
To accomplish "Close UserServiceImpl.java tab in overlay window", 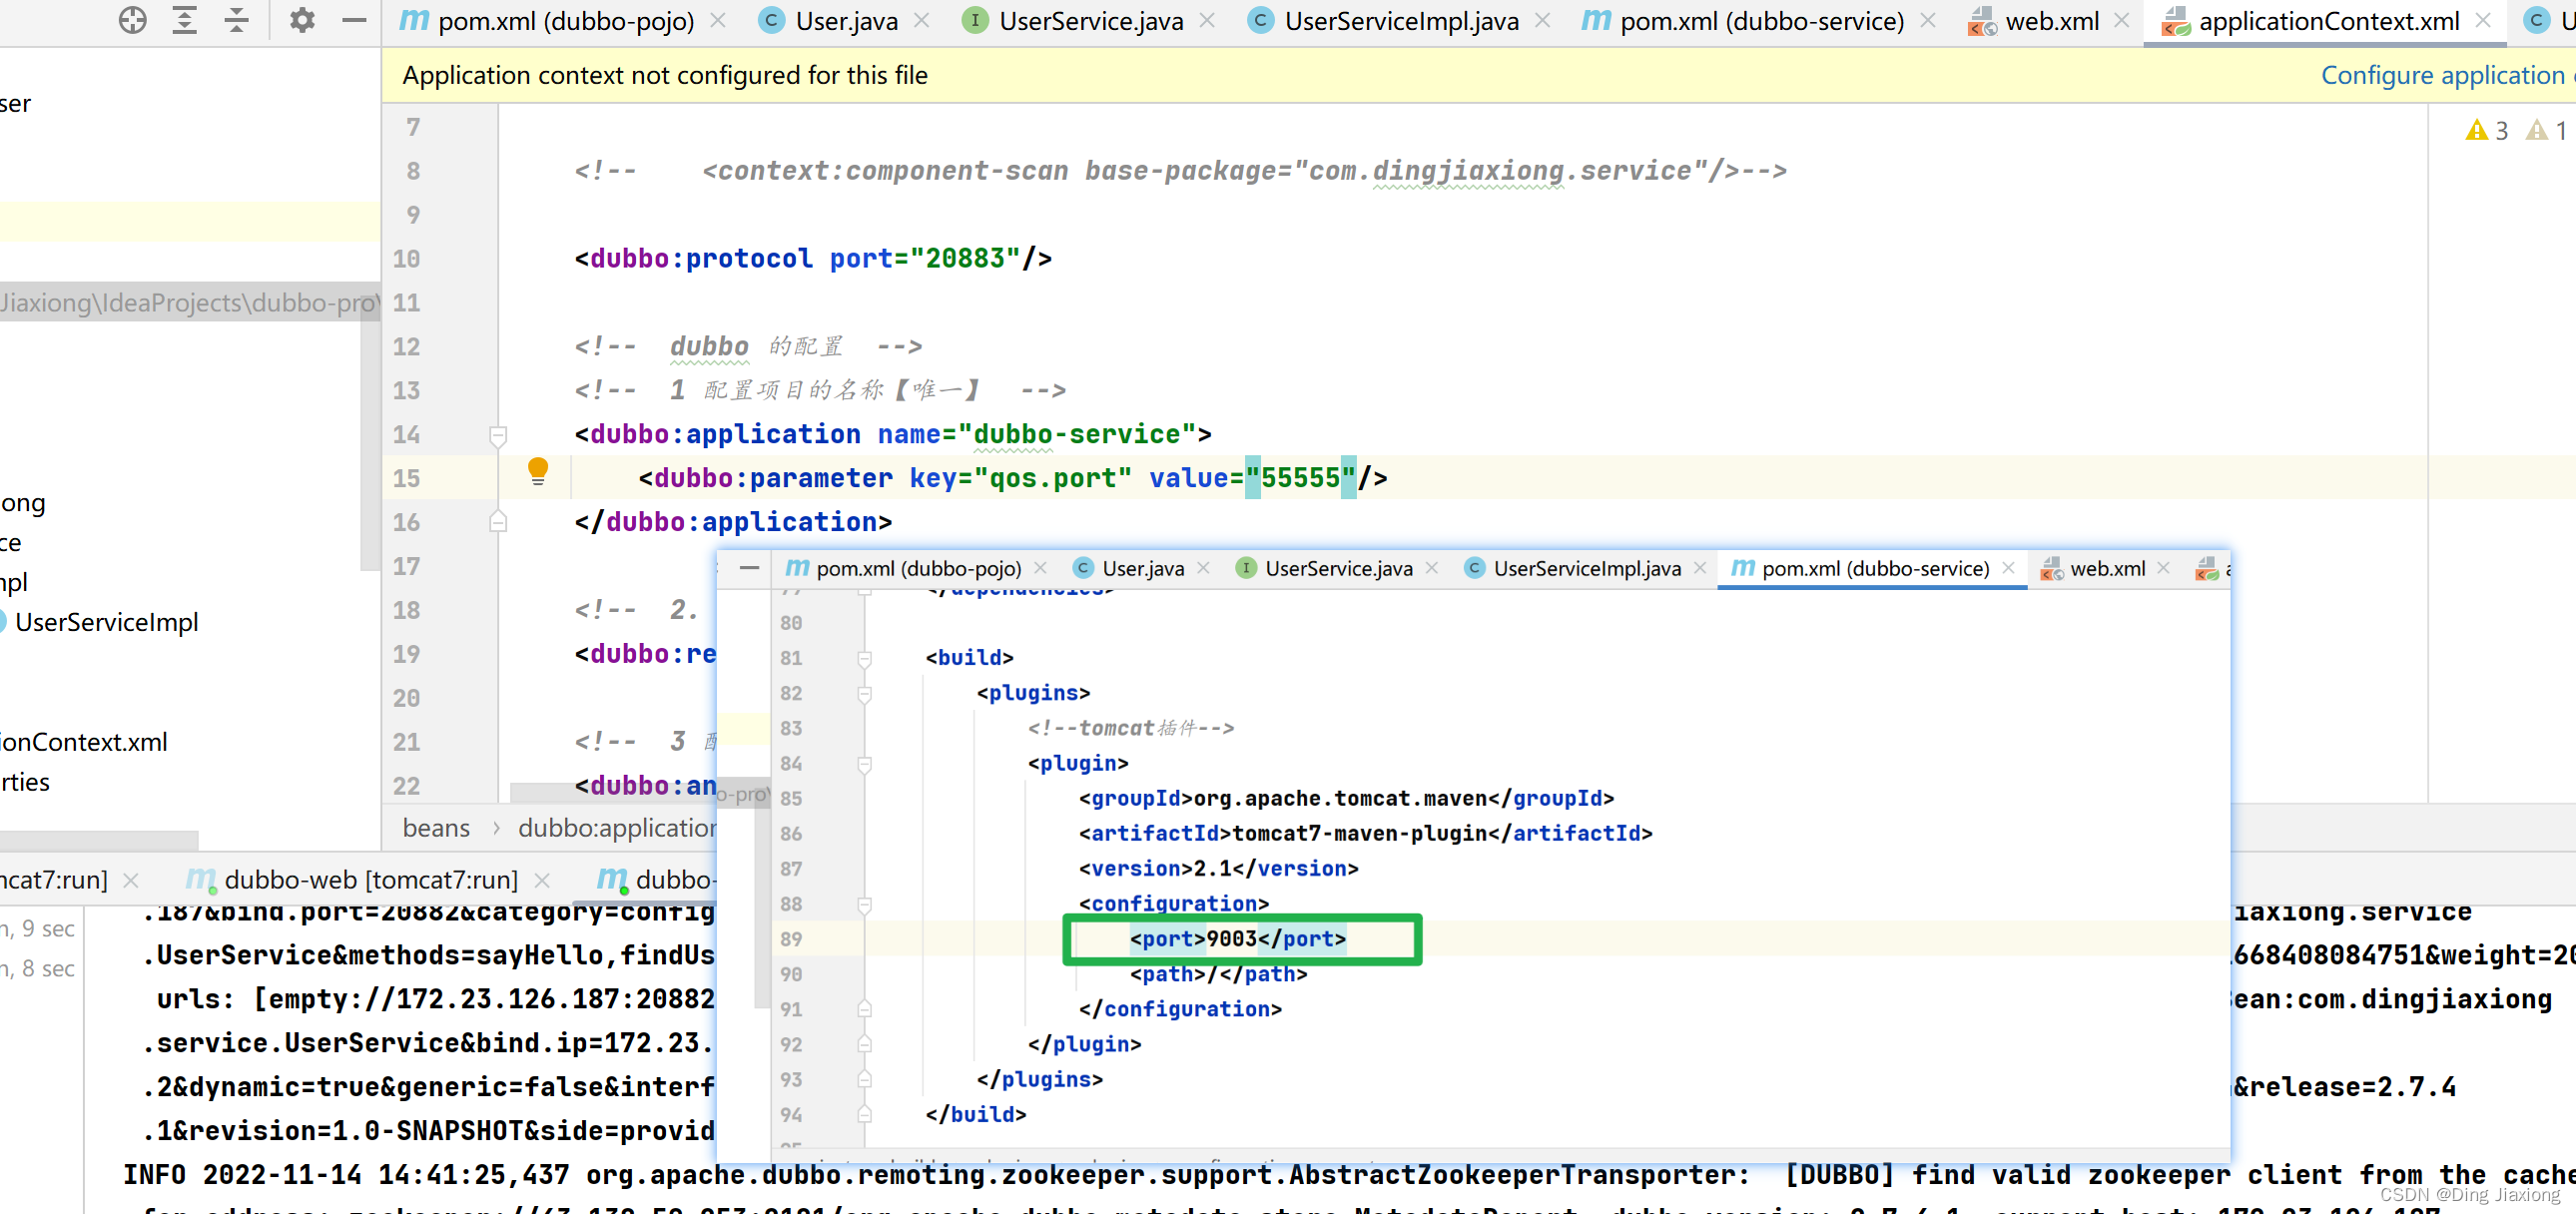I will 1700,568.
